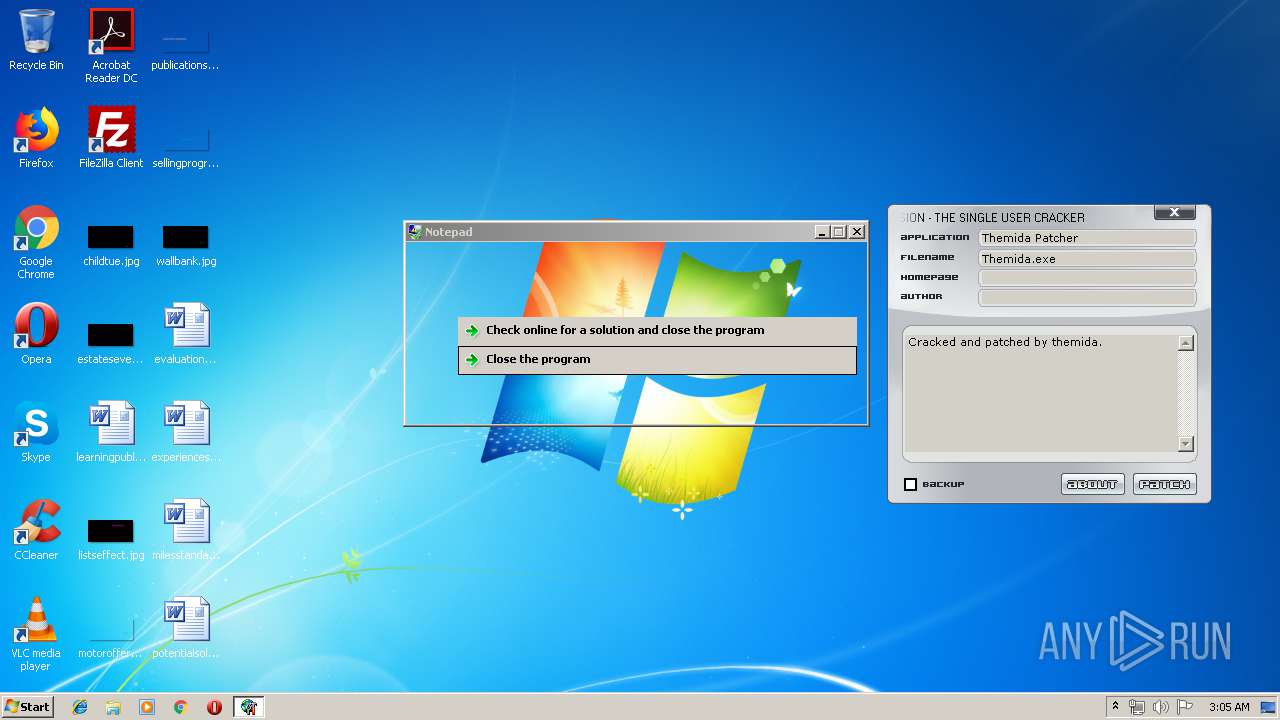1280x720 pixels.
Task: Open Google Chrome desktop shortcut
Action: click(36, 242)
